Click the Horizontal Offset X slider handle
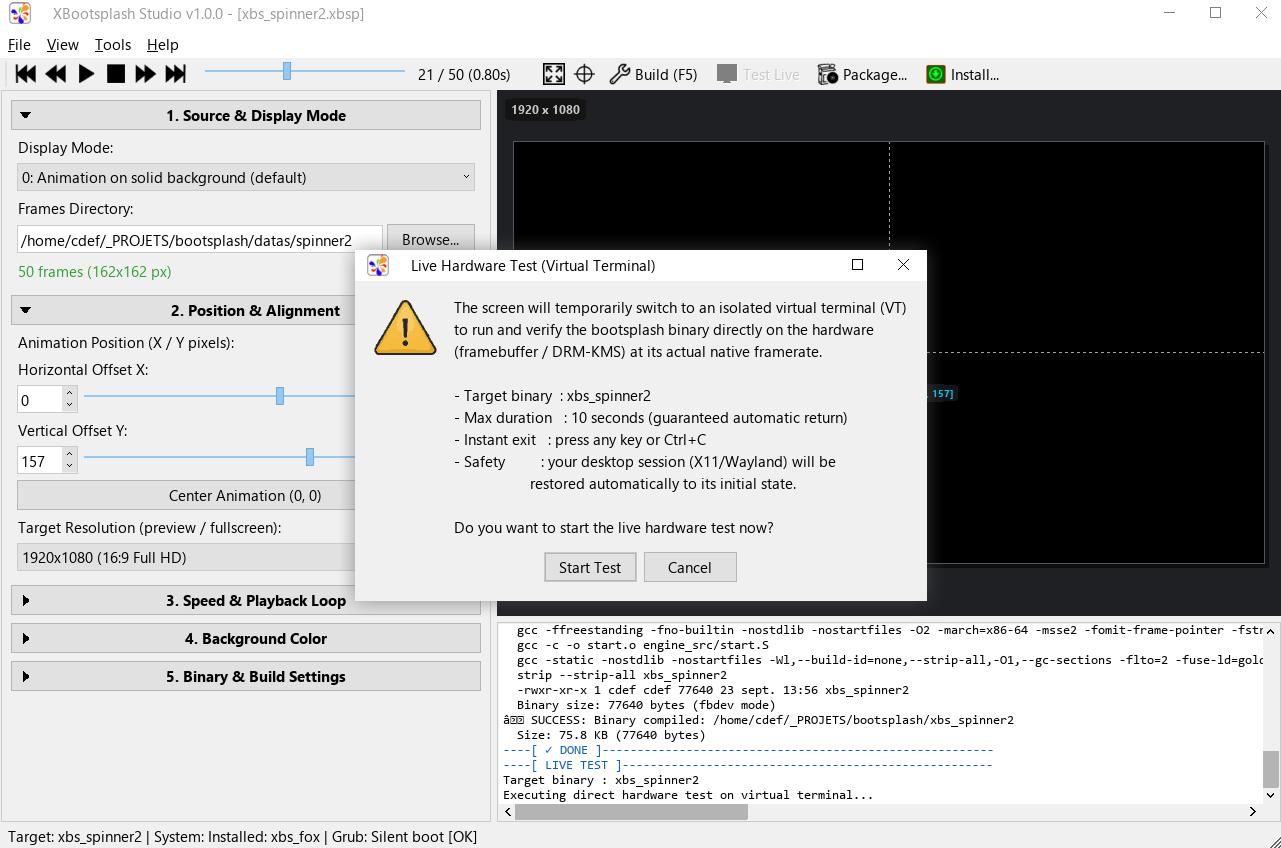1281x848 pixels. (x=280, y=396)
